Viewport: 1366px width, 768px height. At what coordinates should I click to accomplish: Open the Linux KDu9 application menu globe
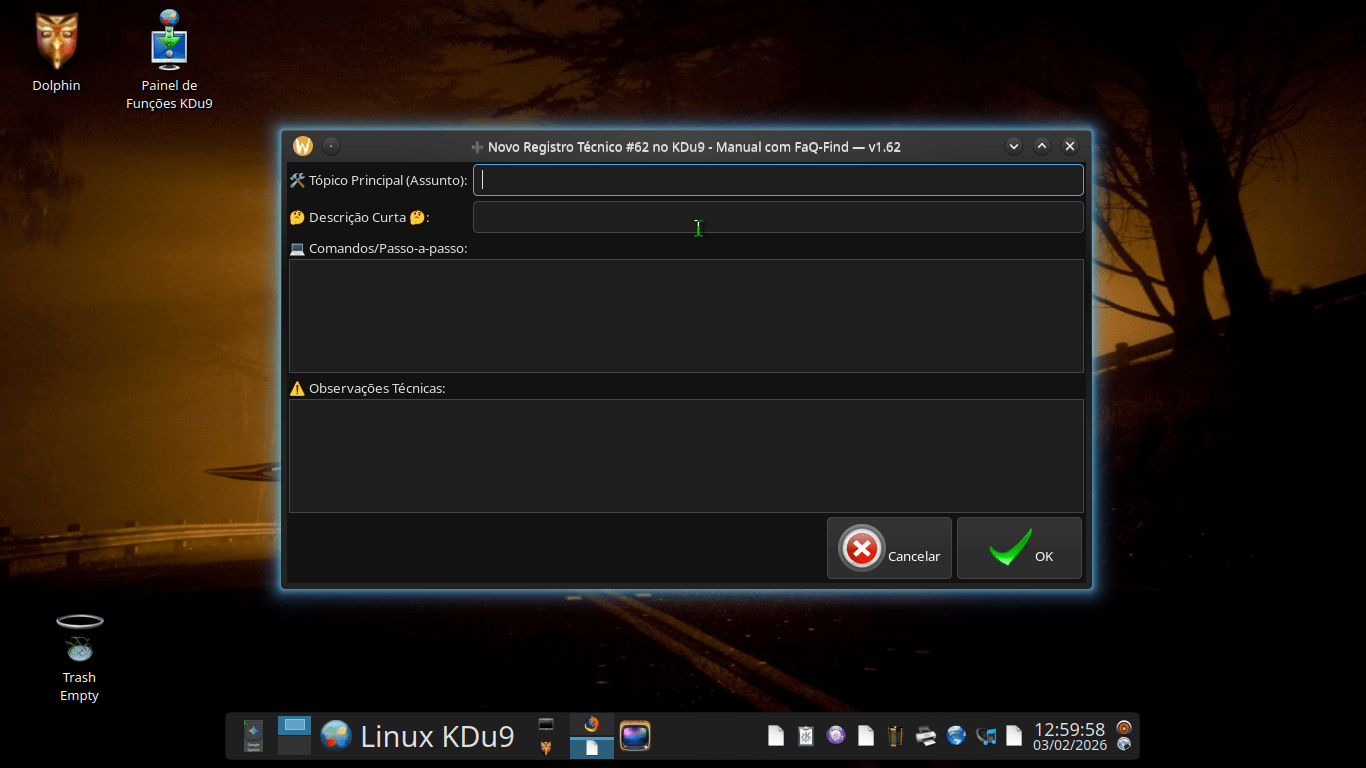tap(336, 736)
